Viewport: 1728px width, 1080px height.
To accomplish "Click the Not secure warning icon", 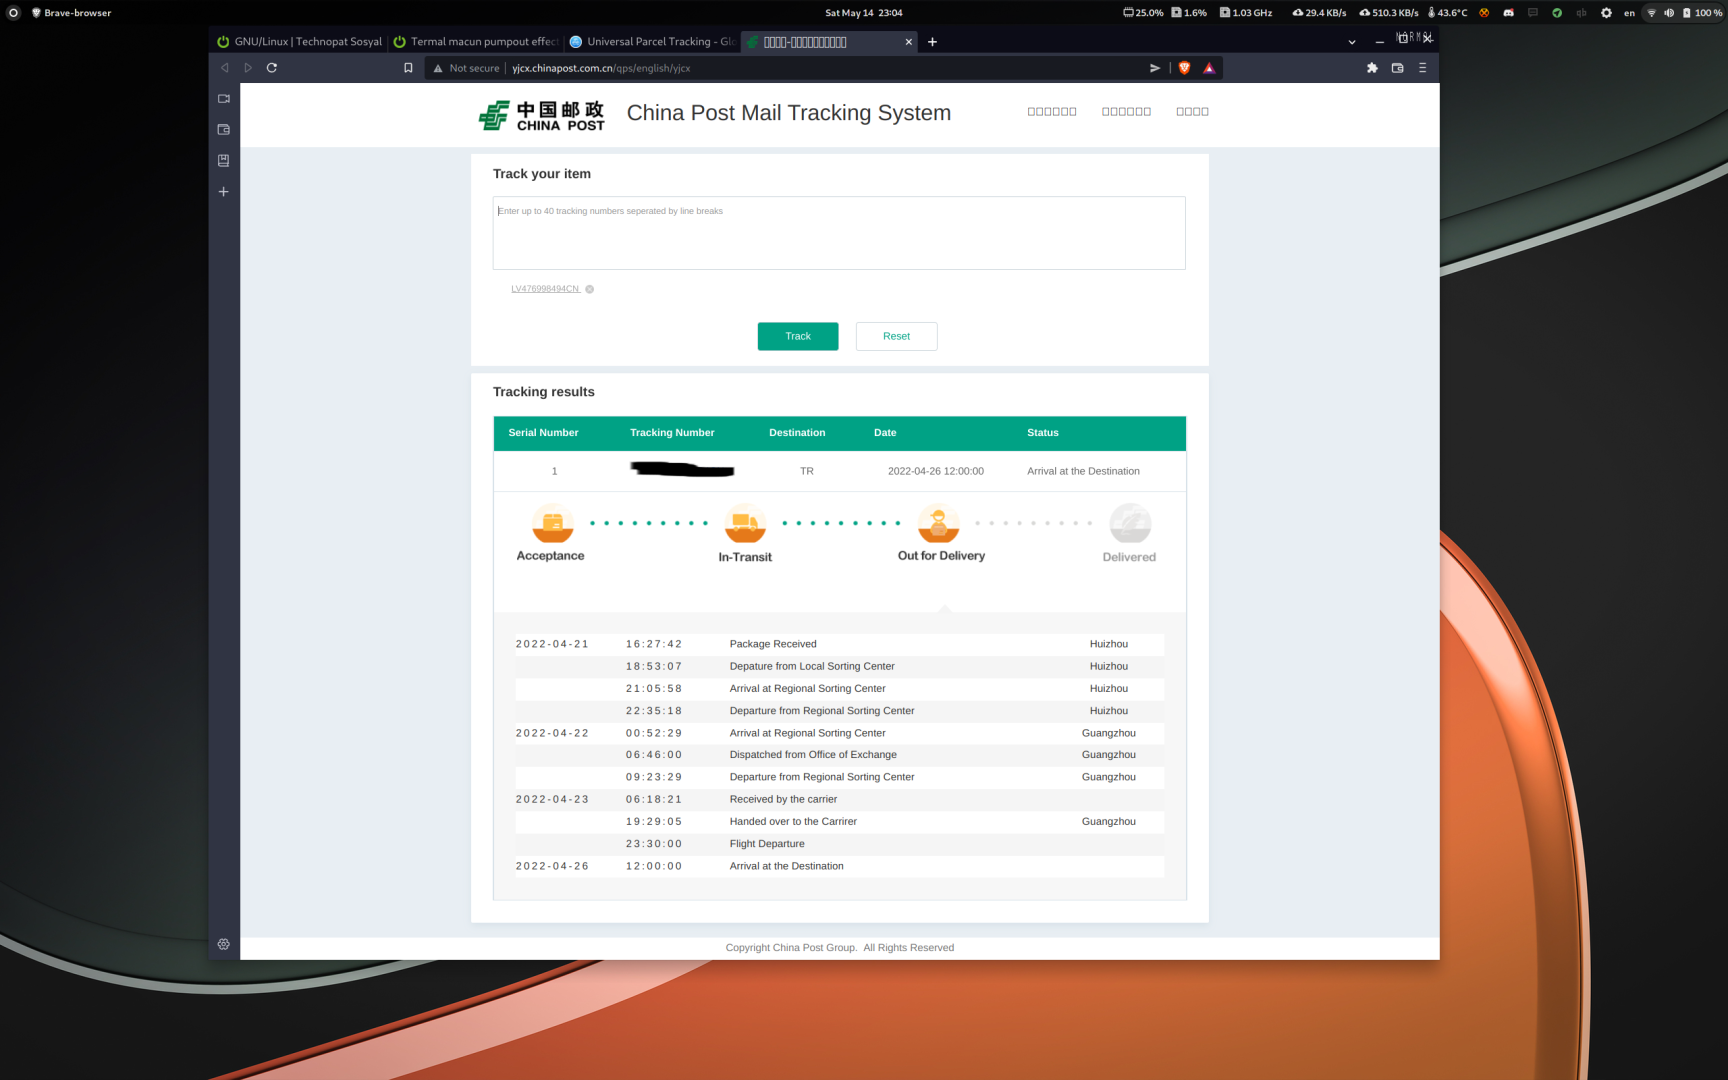I will coord(438,68).
